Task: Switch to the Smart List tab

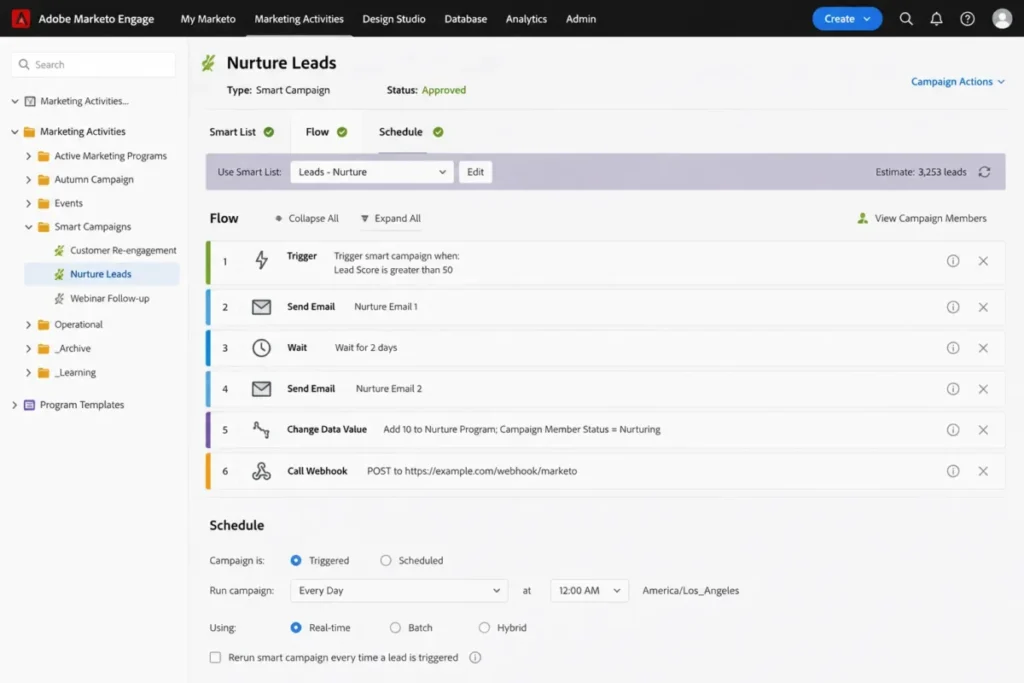Action: 241,132
